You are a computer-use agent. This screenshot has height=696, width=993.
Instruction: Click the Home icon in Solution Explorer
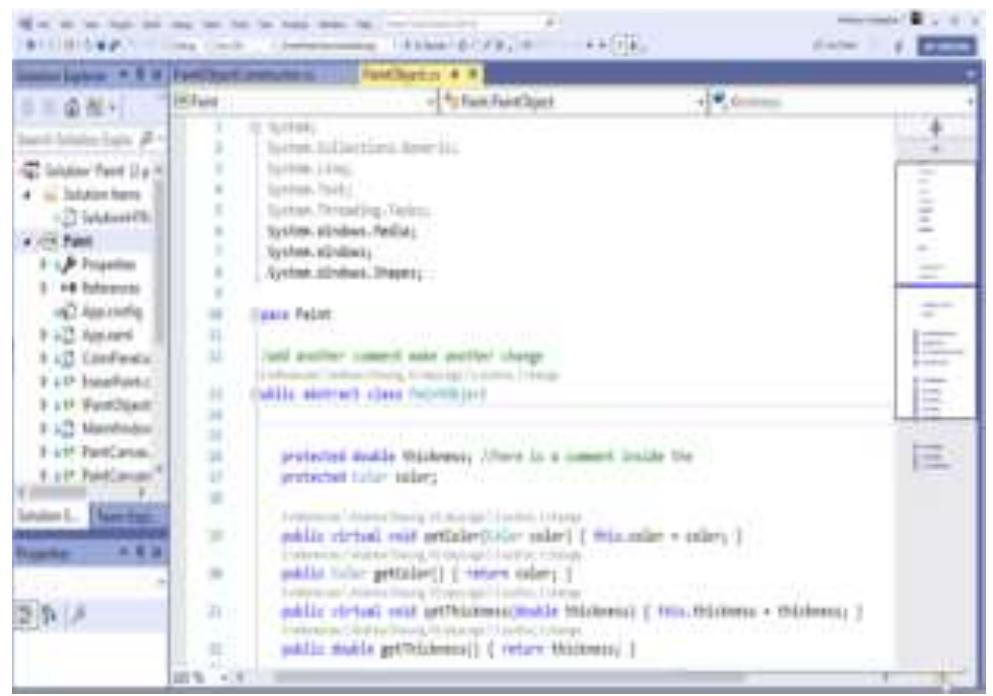pyautogui.click(x=72, y=108)
